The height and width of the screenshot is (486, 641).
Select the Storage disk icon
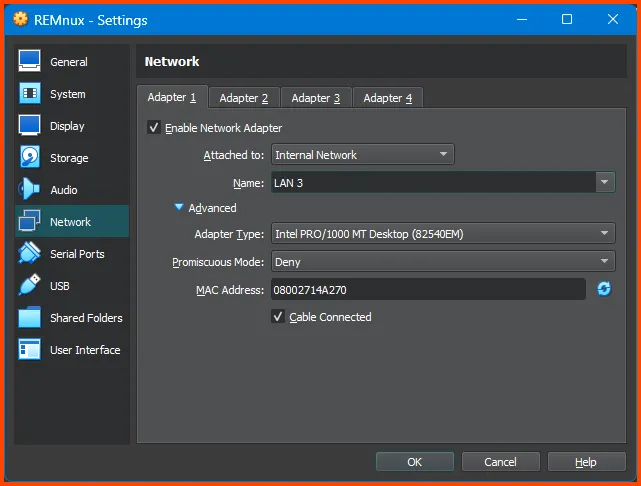pyautogui.click(x=29, y=157)
